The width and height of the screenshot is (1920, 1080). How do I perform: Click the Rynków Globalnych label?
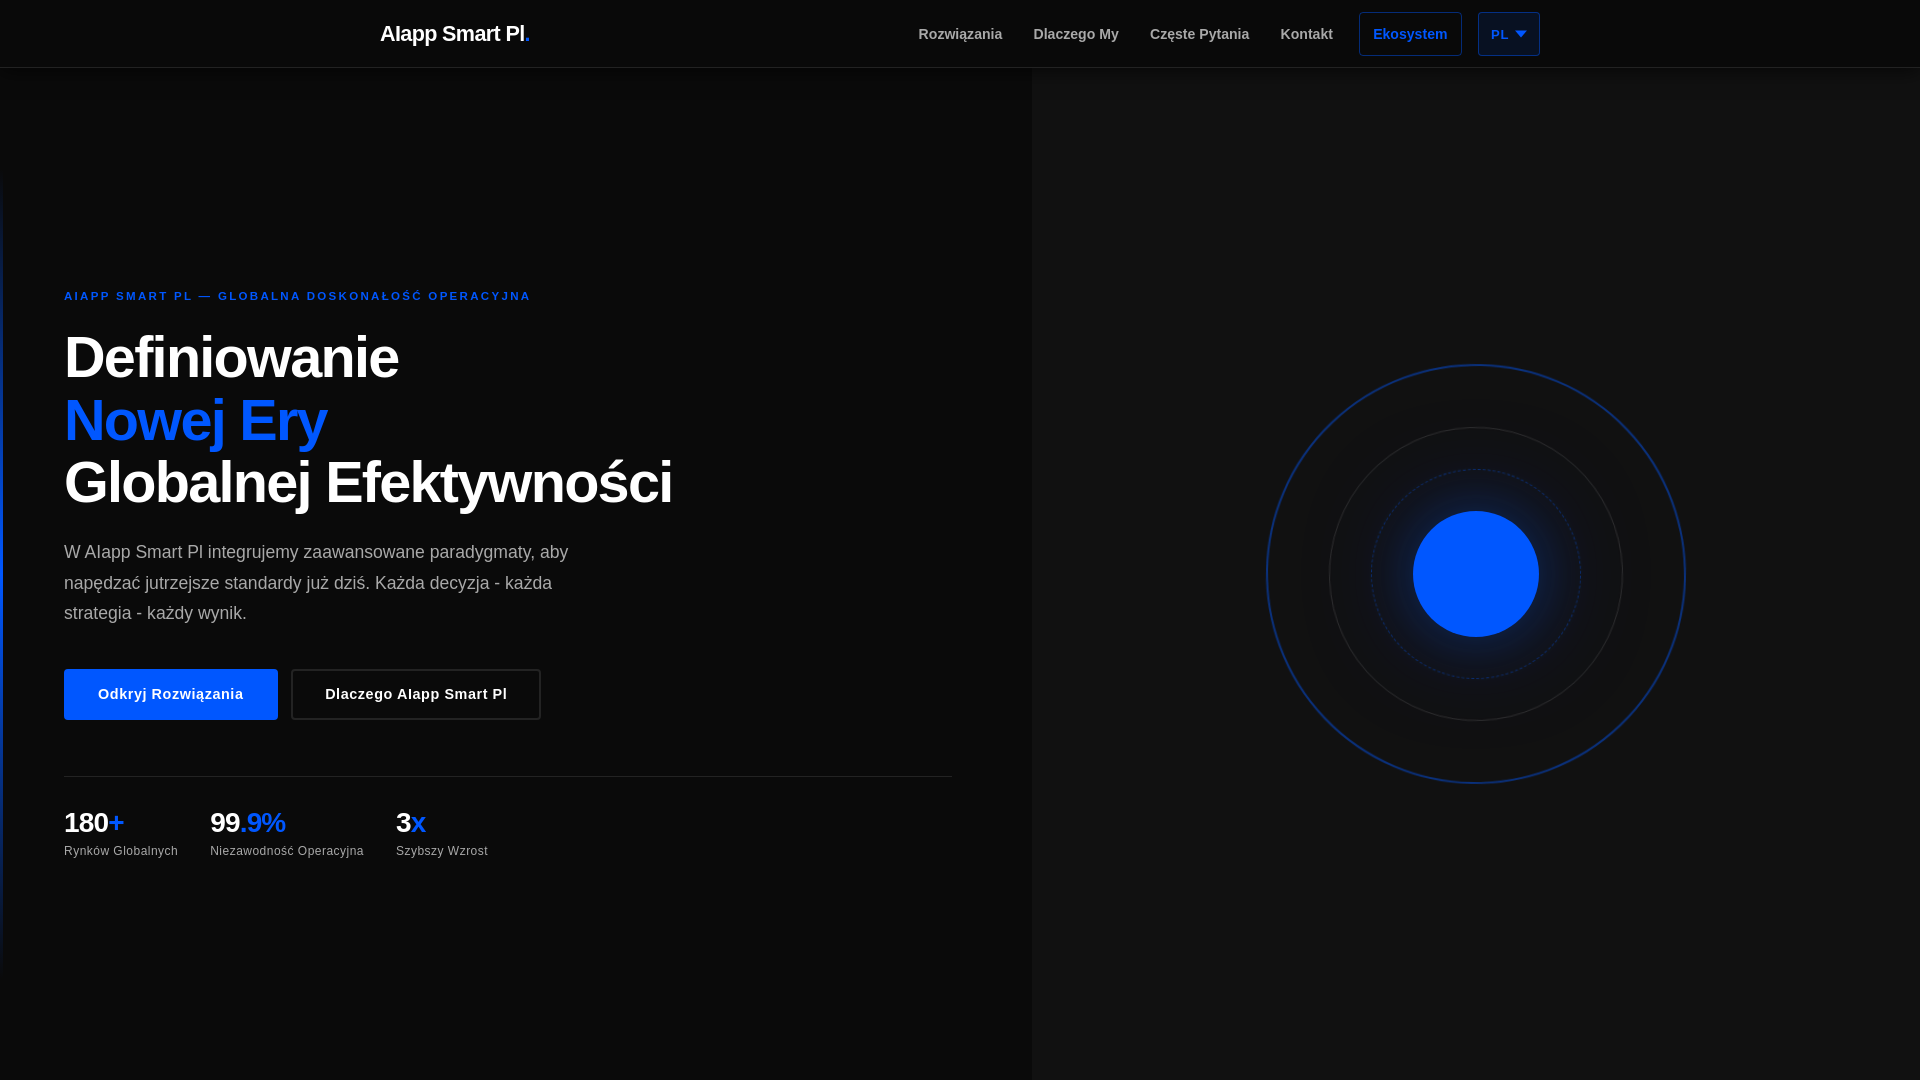121,851
